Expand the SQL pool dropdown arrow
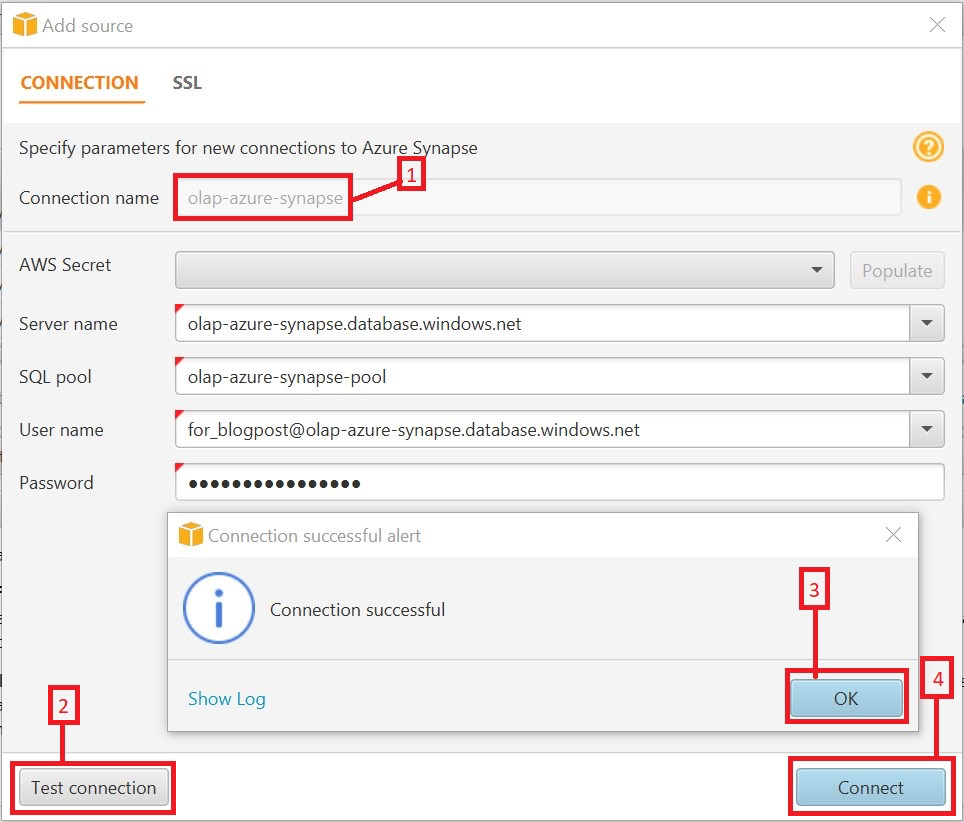Image resolution: width=964 pixels, height=822 pixels. [x=926, y=376]
